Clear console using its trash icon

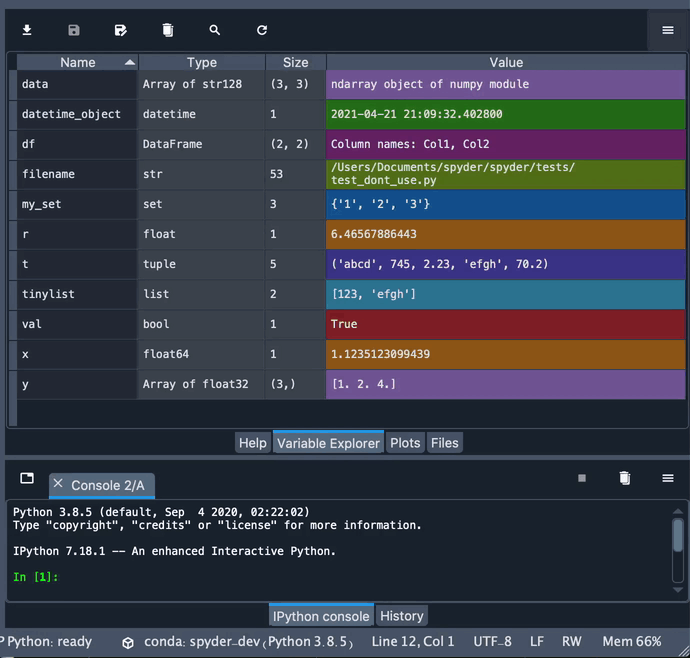pos(624,479)
